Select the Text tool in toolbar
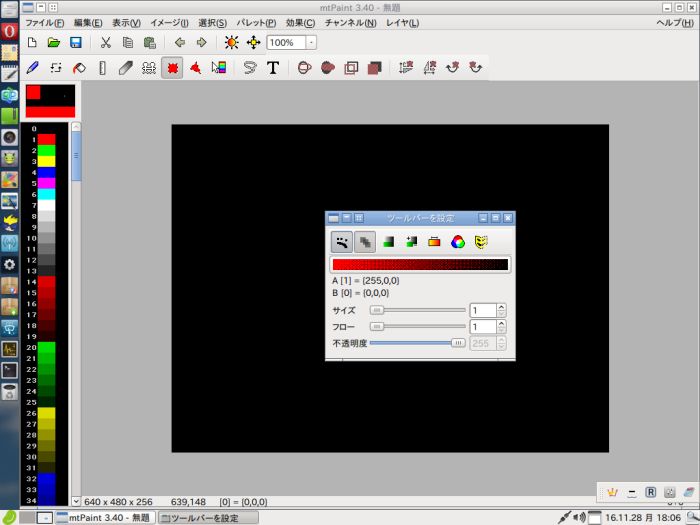This screenshot has width=700, height=525. click(x=273, y=68)
